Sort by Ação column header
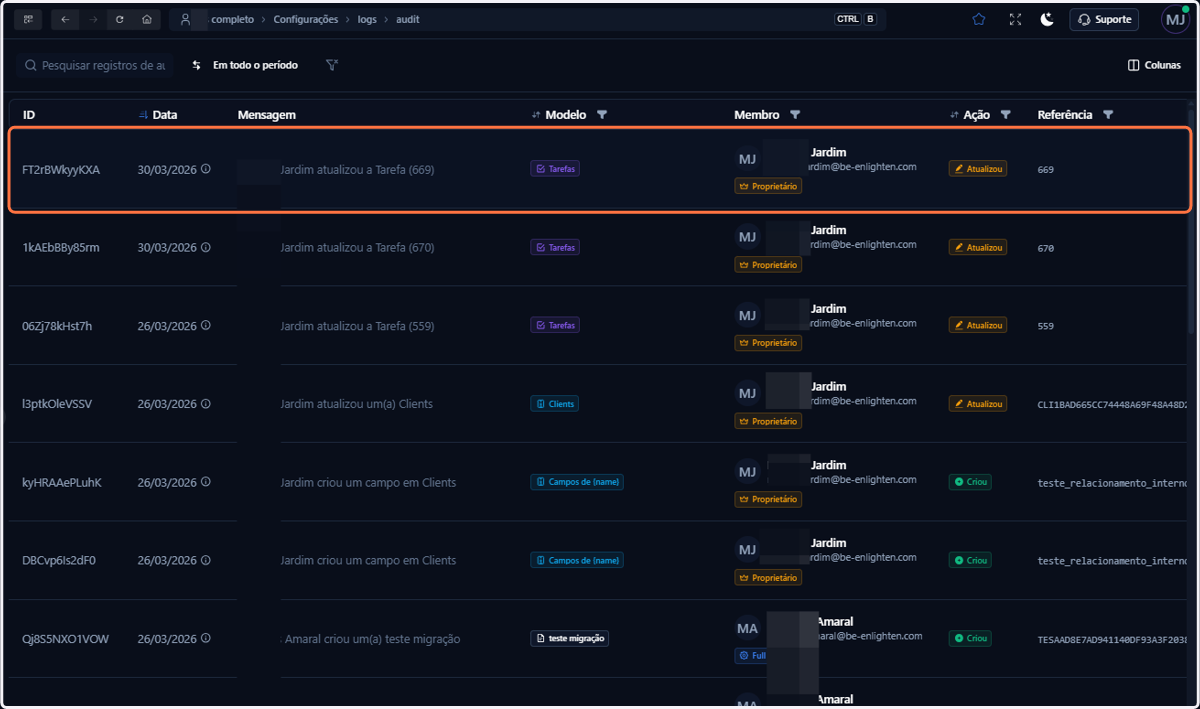Image resolution: width=1200 pixels, height=709 pixels. pyautogui.click(x=970, y=115)
